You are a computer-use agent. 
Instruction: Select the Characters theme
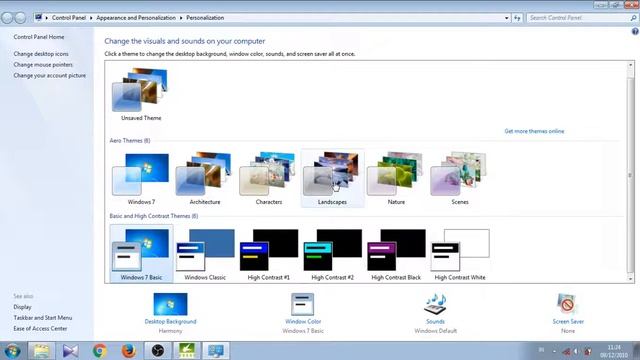pyautogui.click(x=269, y=179)
